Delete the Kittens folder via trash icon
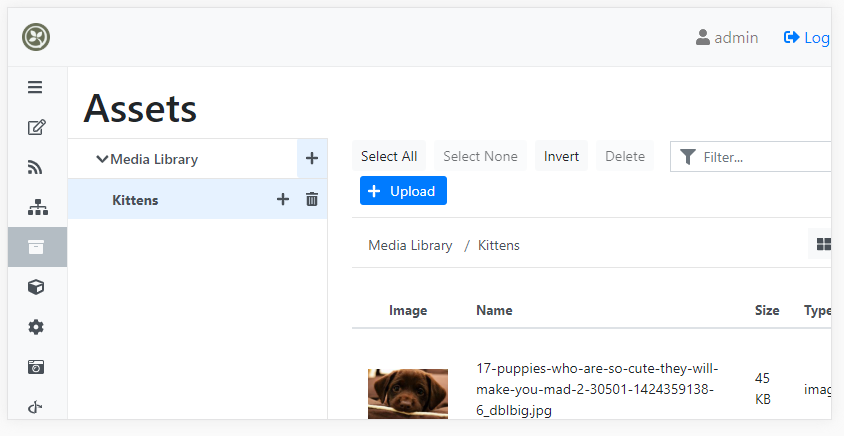The height and width of the screenshot is (436, 844). point(312,200)
